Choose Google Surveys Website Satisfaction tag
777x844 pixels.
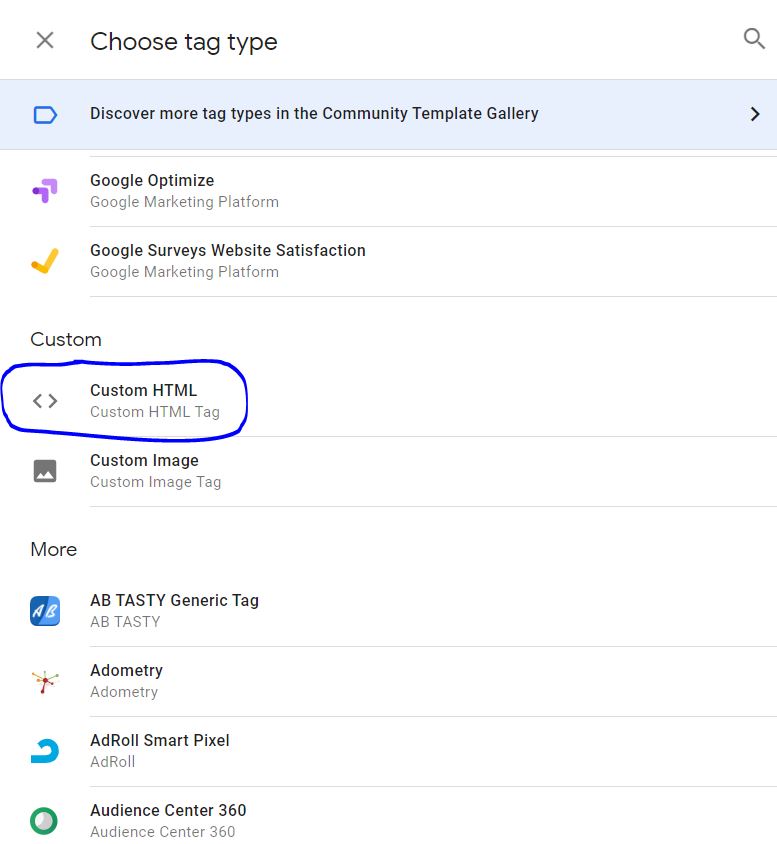[x=388, y=262]
